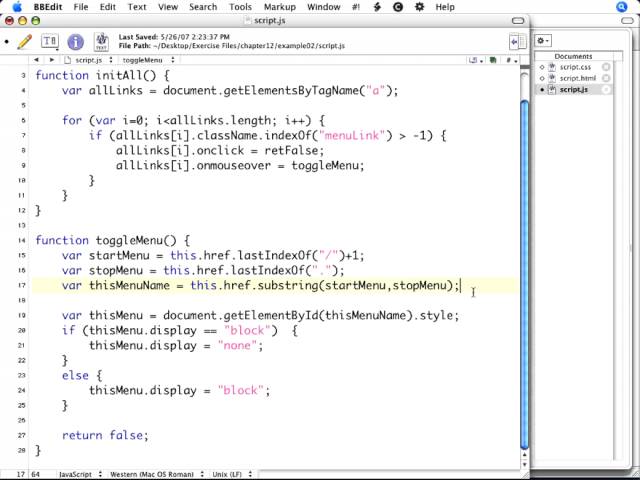The width and height of the screenshot is (640, 480).
Task: Click the File Path text in toolbar
Action: click(x=231, y=46)
